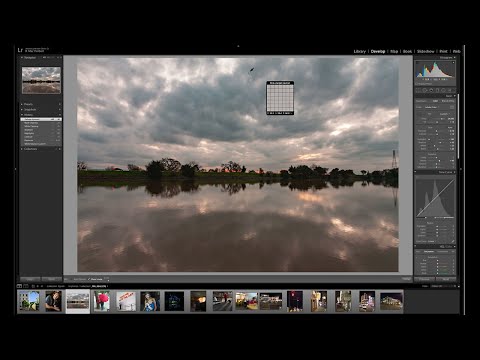480x360 pixels.
Task: Select the Graduated Filter tool
Action: (x=437, y=90)
